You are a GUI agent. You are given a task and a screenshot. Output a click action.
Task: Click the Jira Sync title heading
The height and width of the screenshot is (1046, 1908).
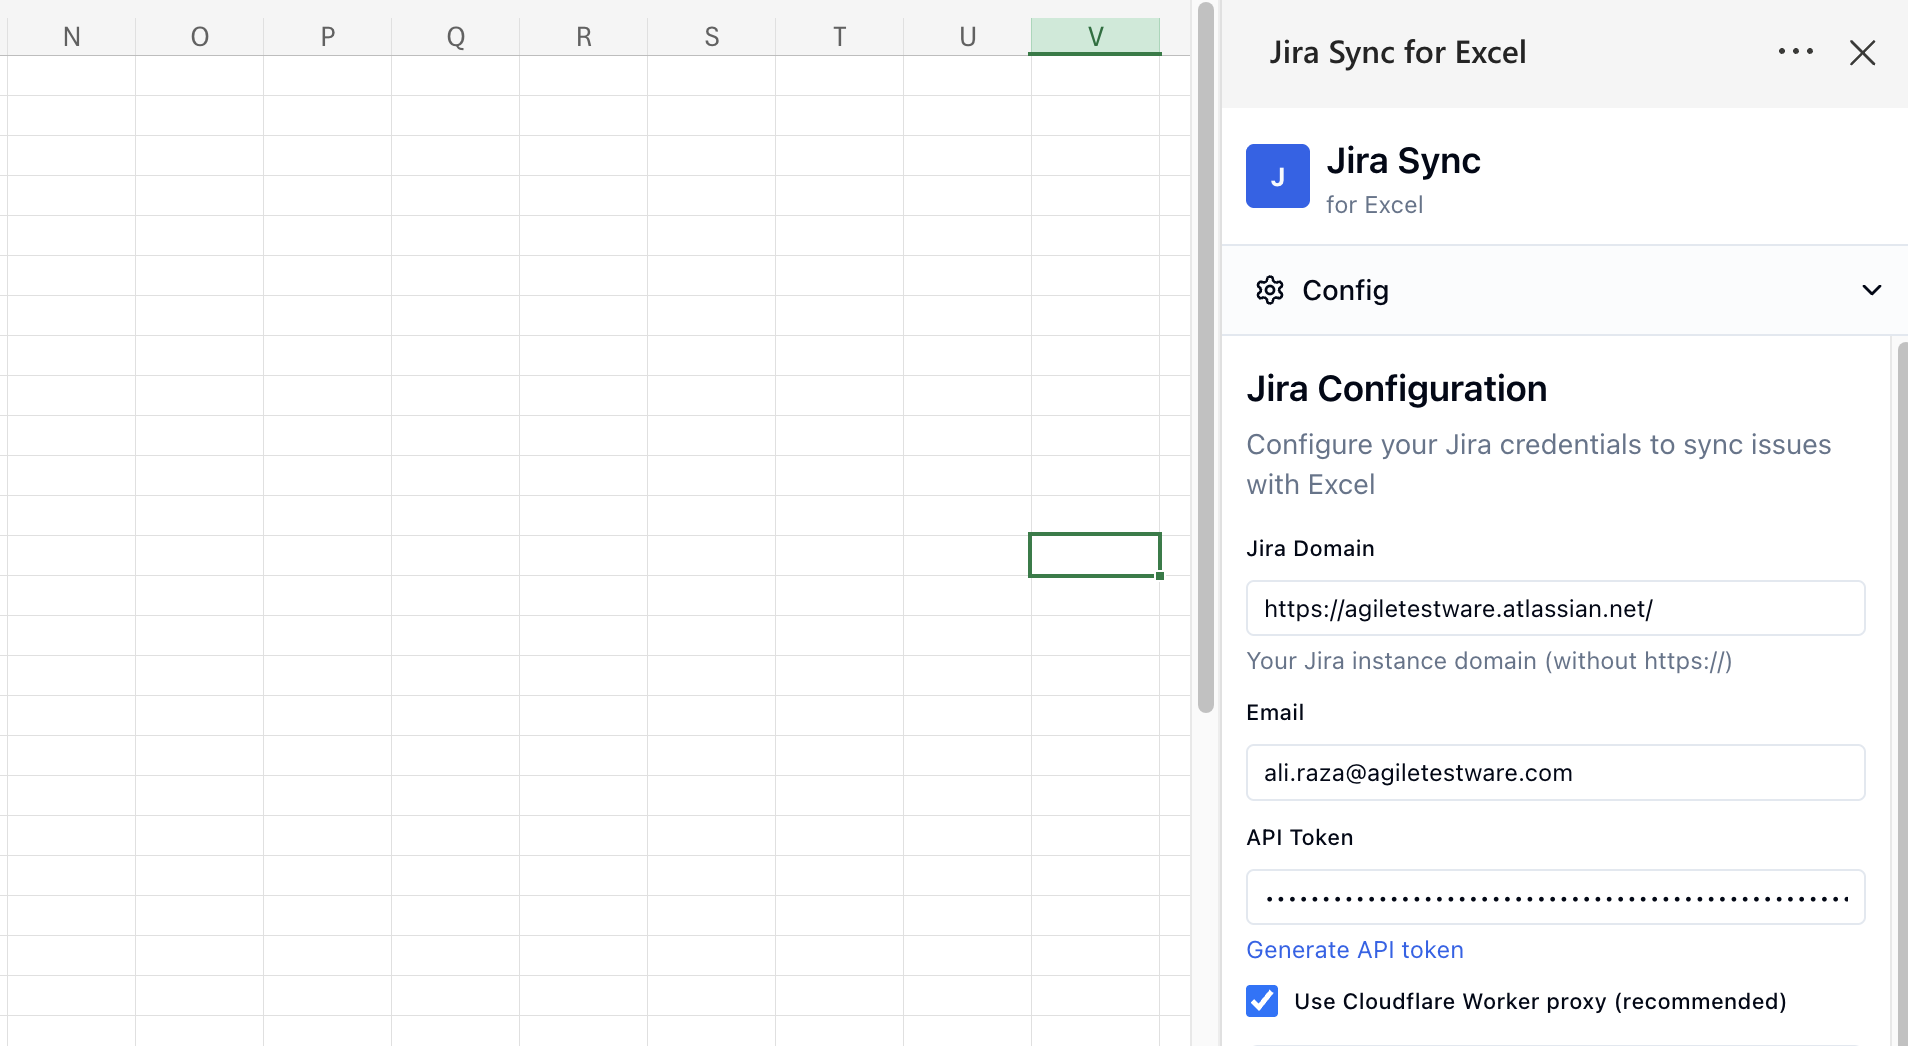[x=1403, y=160]
